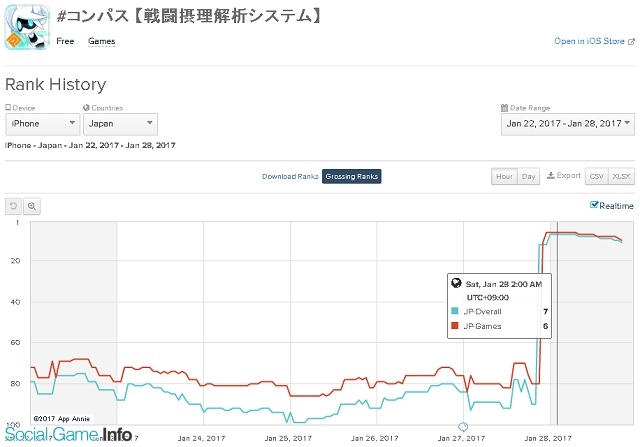Open the Japan country dropdown
This screenshot has height=447, width=640.
click(x=120, y=124)
